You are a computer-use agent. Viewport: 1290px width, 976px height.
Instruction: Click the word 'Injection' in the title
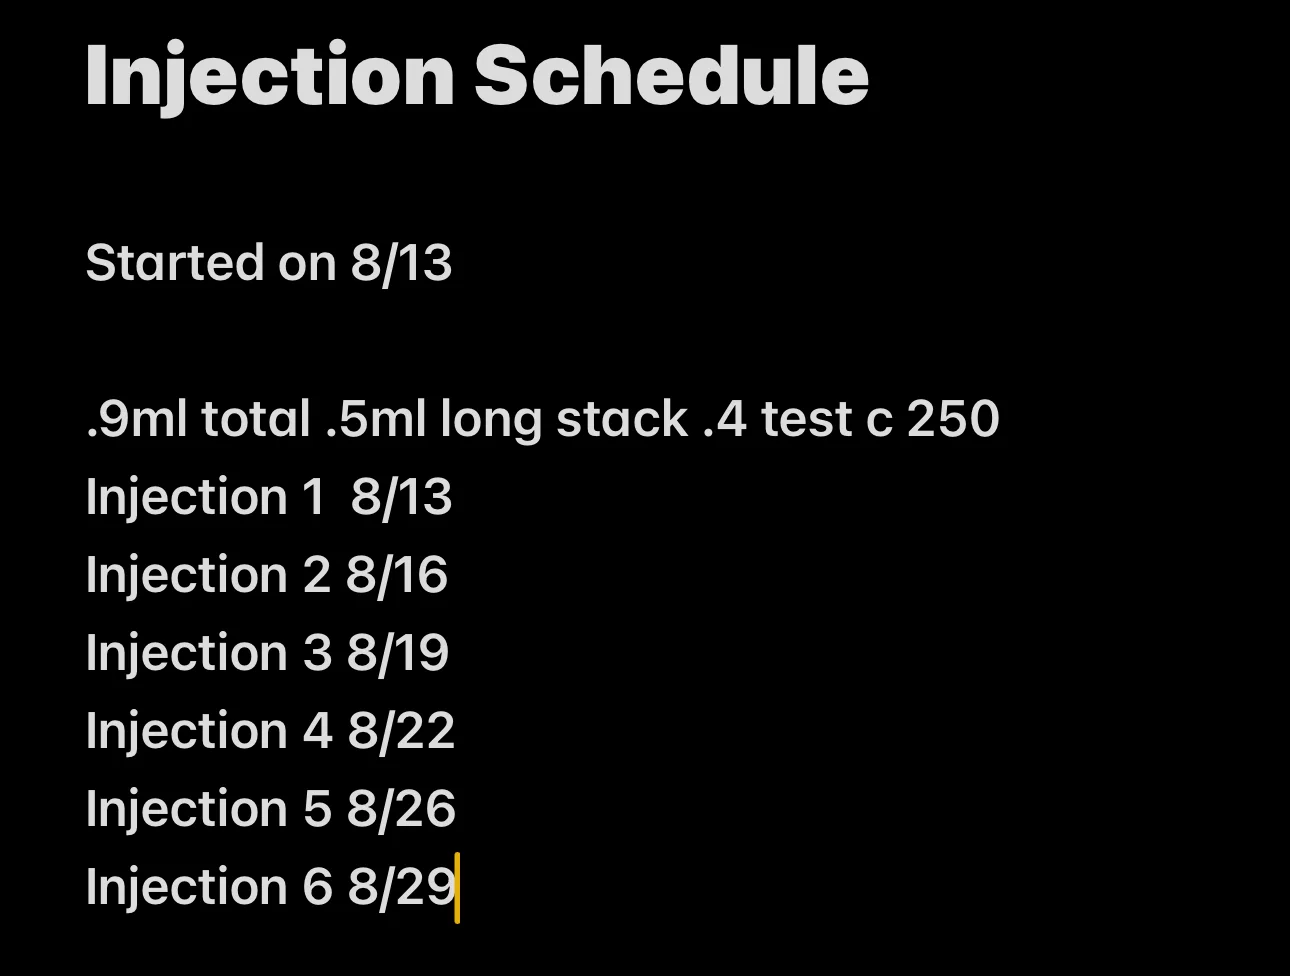point(270,78)
